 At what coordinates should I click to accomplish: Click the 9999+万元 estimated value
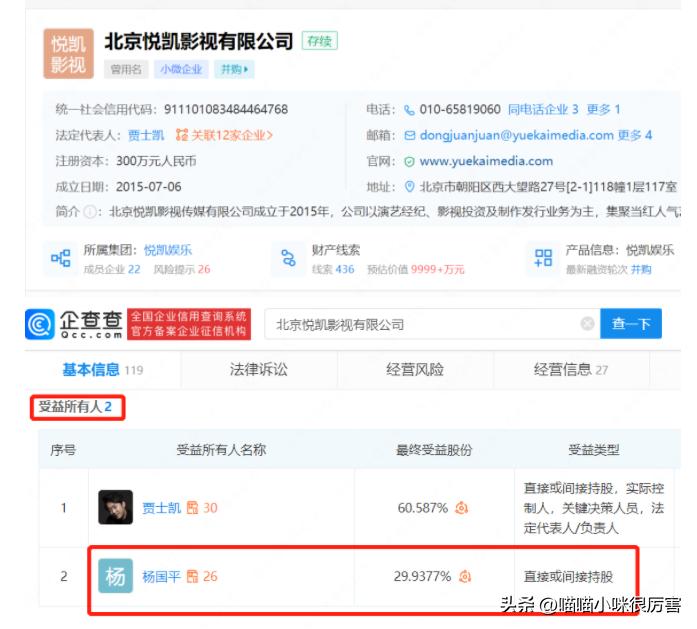[437, 269]
